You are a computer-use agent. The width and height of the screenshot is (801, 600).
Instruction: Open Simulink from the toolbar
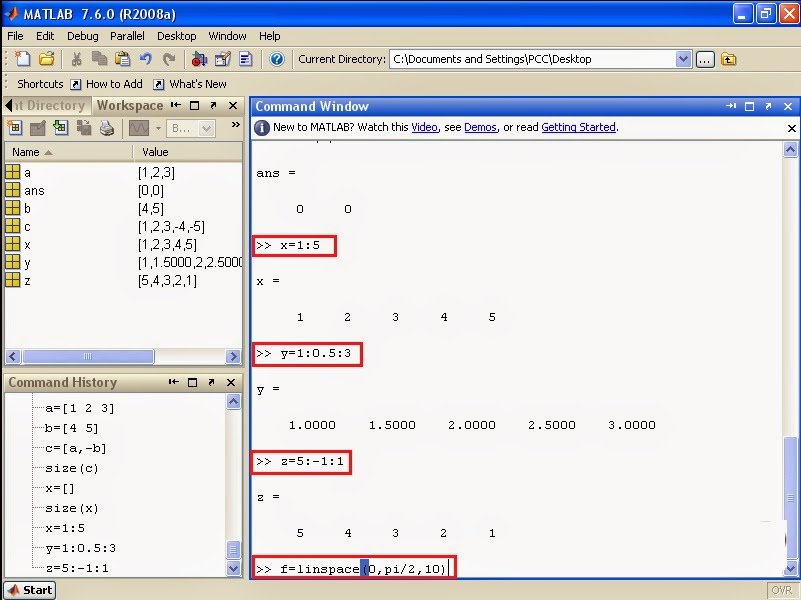click(x=198, y=59)
